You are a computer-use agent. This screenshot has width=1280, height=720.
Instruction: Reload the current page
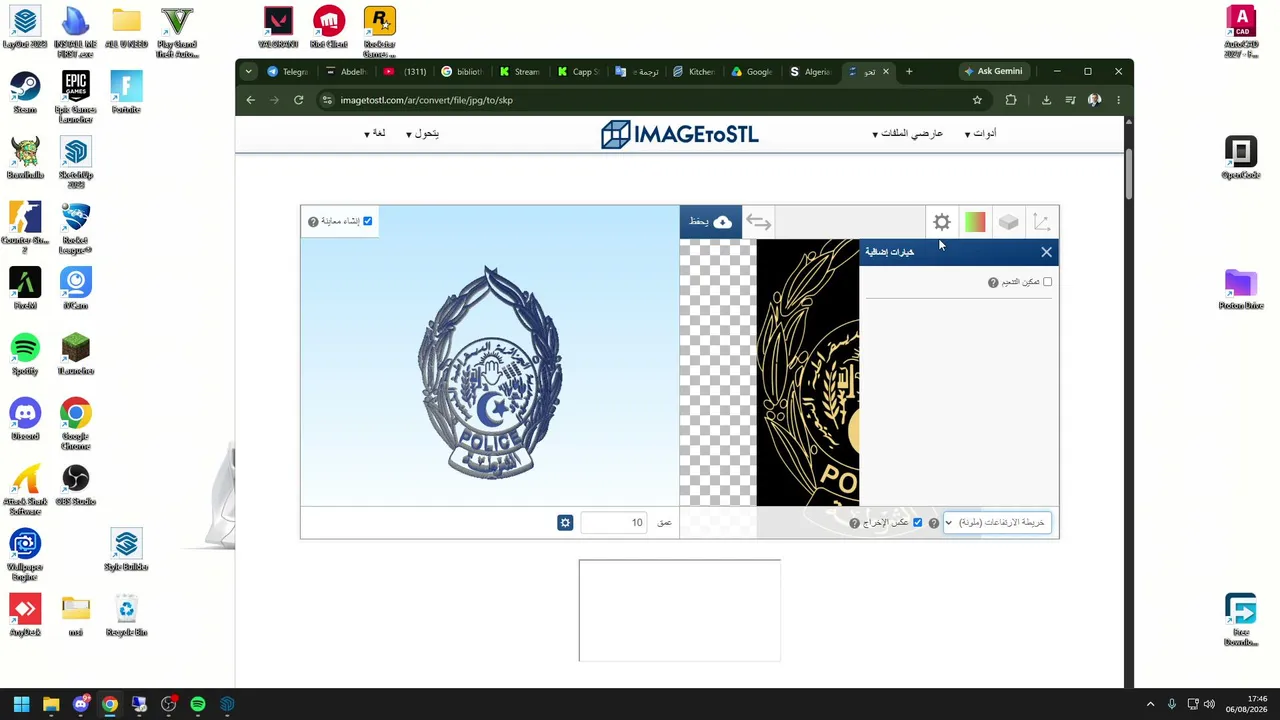click(x=298, y=100)
